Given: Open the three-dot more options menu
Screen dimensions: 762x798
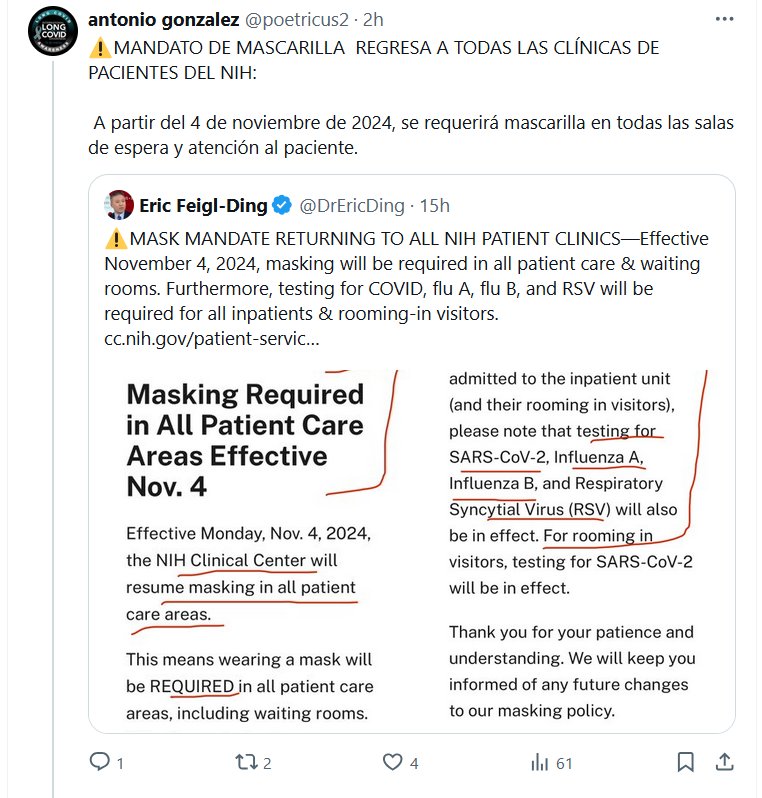Looking at the screenshot, I should click(x=727, y=20).
